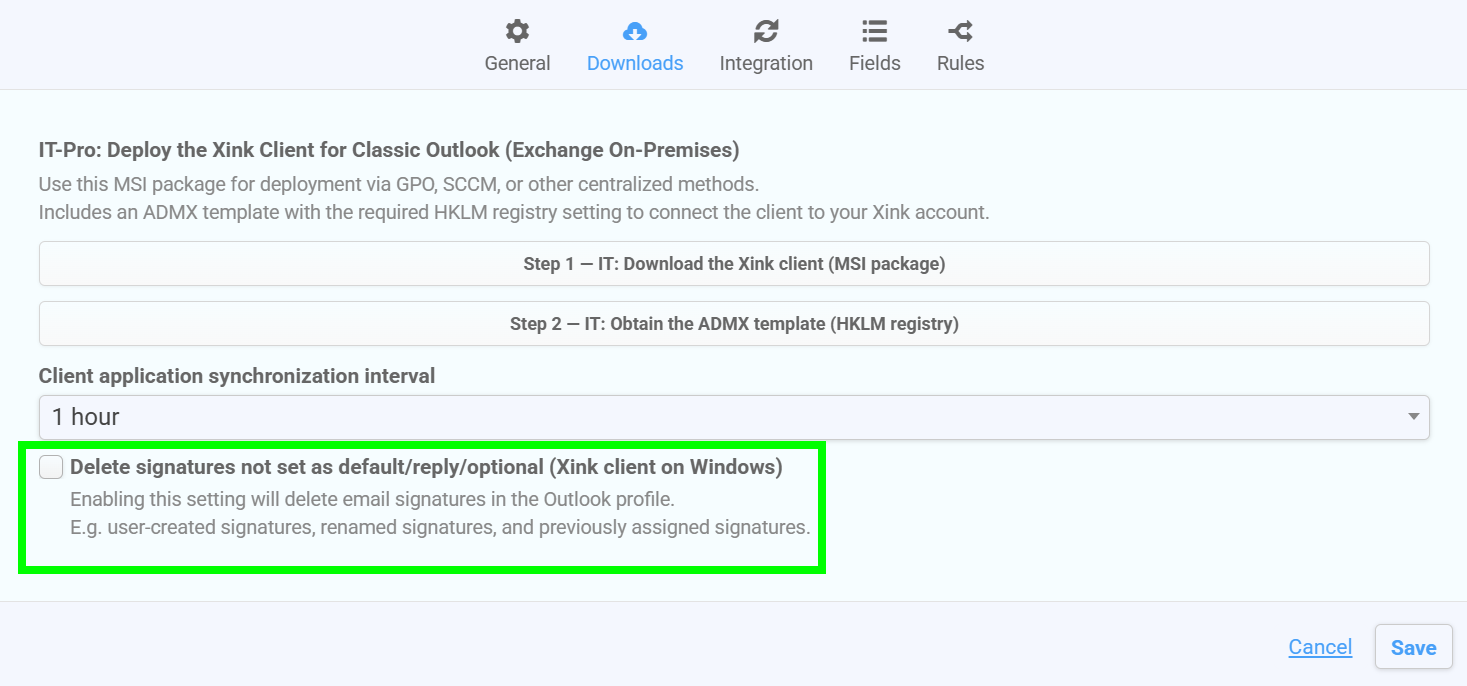
Task: Save the download settings
Action: click(1413, 647)
